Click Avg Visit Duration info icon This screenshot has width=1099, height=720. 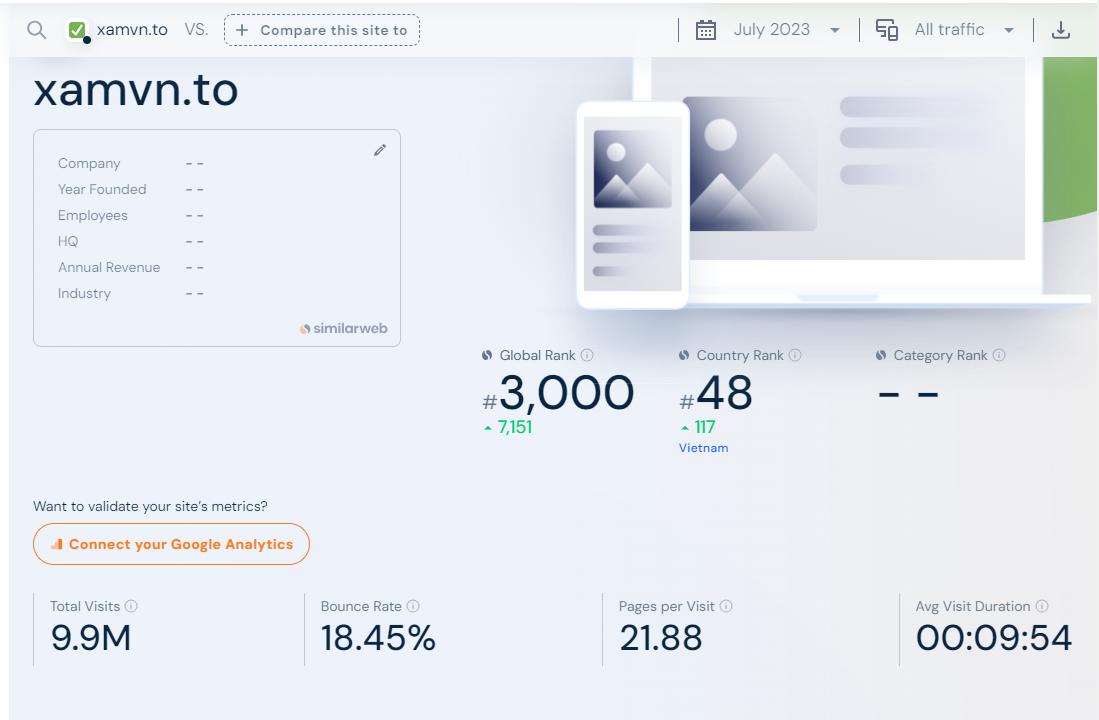tap(1042, 606)
